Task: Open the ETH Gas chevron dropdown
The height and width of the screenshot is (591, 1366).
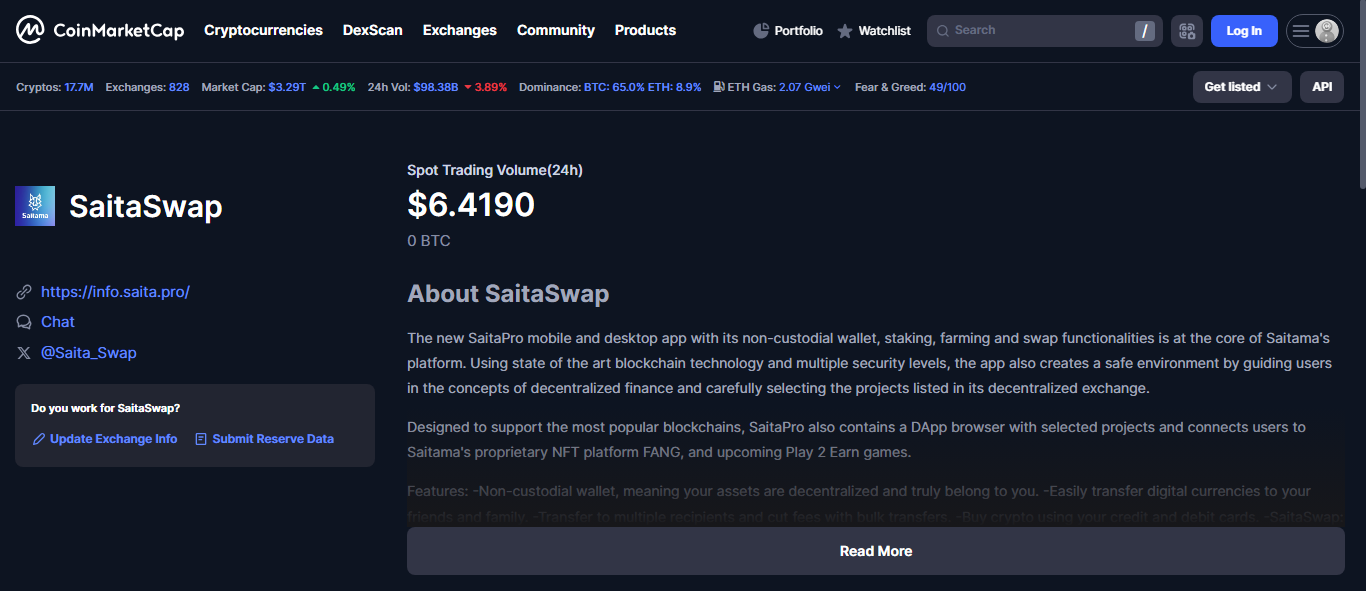Action: point(837,87)
